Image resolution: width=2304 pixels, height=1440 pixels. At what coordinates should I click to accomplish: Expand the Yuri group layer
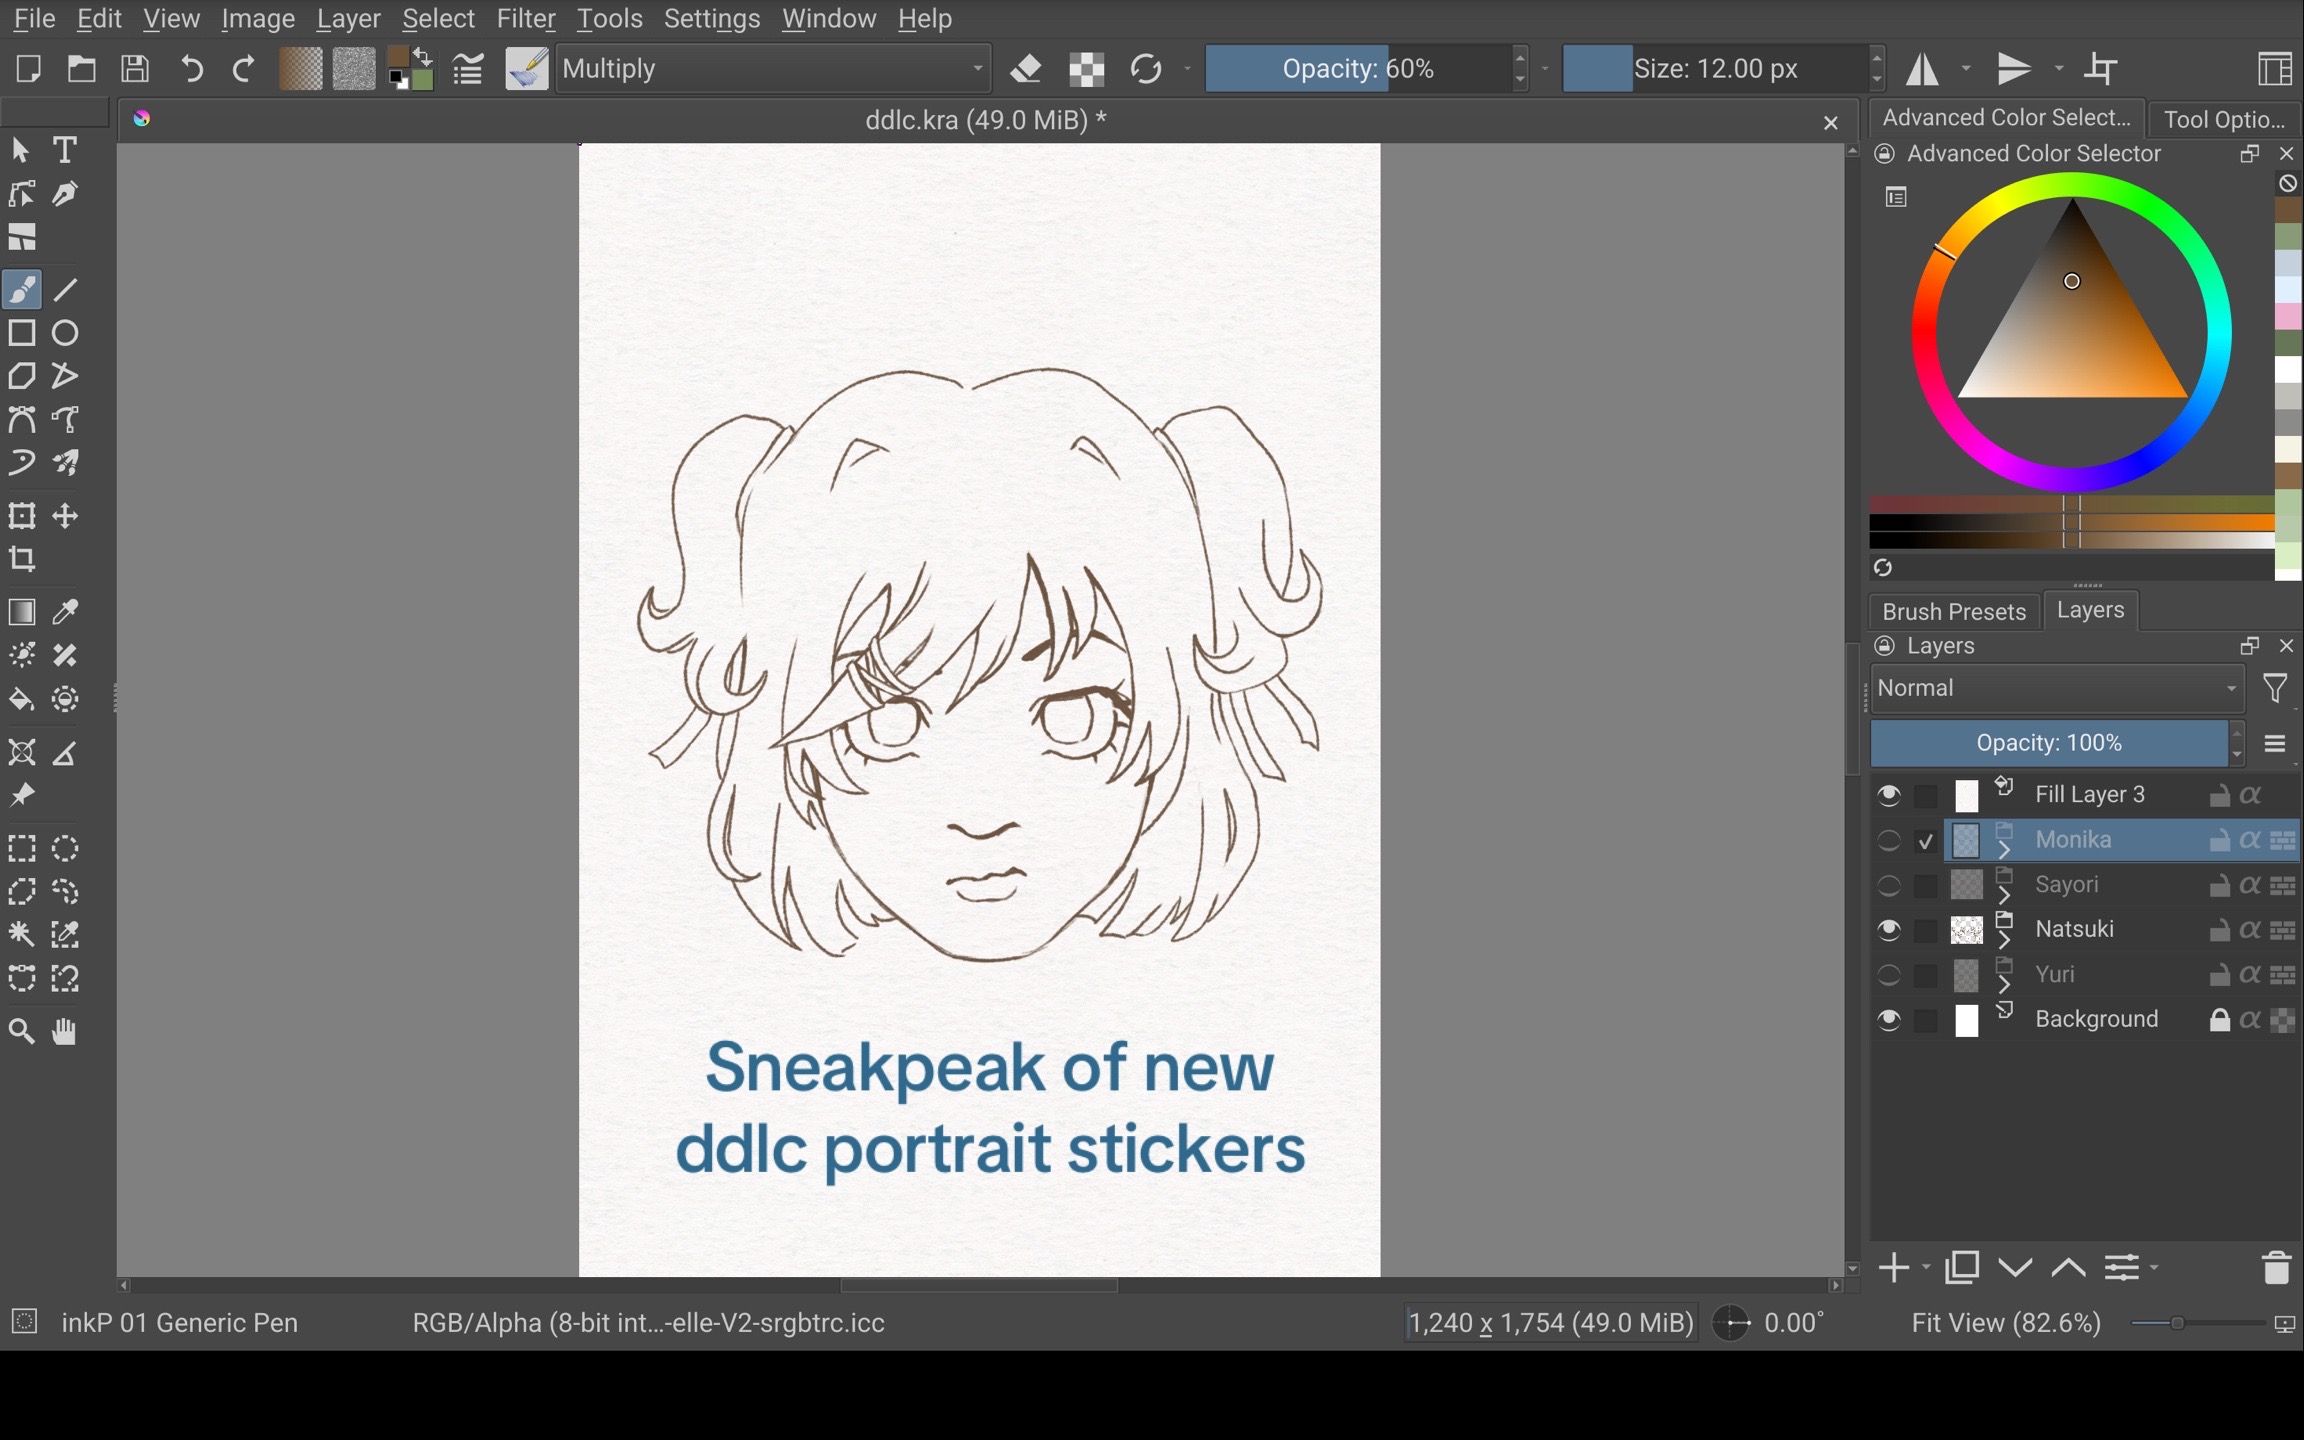2004,986
